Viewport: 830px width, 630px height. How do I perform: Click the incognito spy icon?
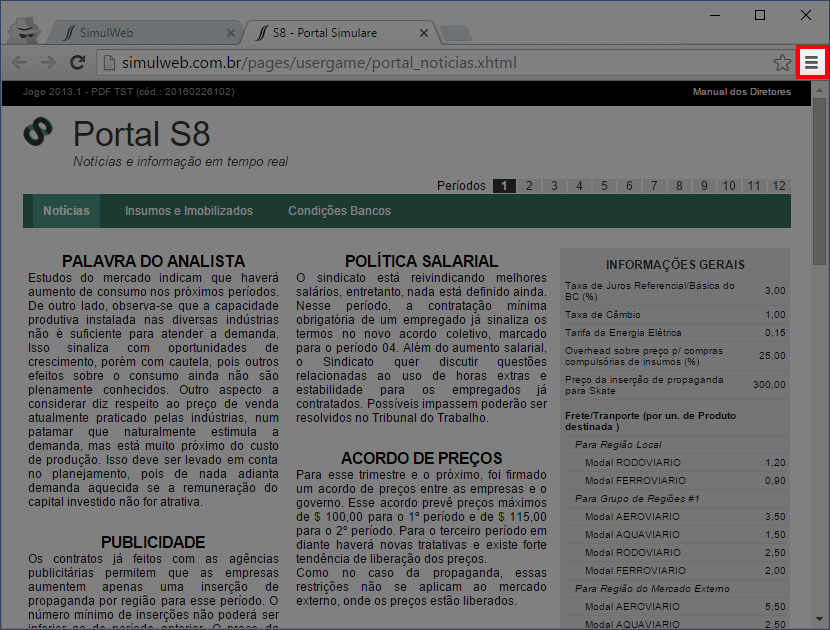tap(24, 29)
